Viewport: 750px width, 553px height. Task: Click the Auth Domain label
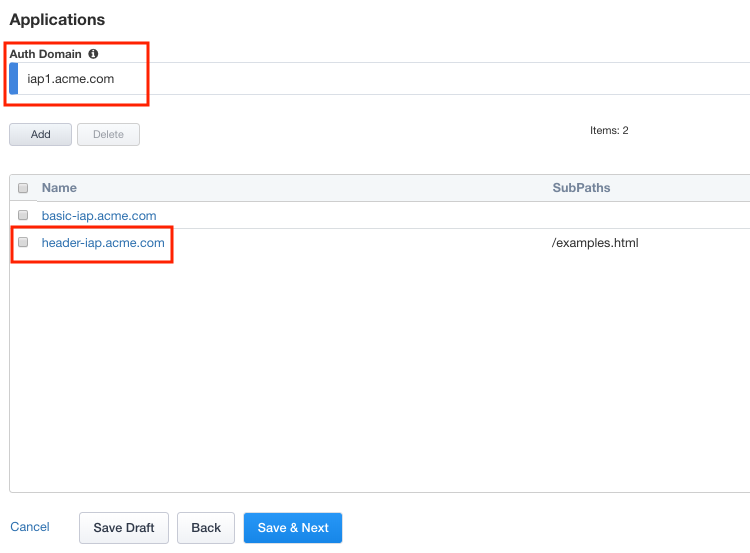45,54
